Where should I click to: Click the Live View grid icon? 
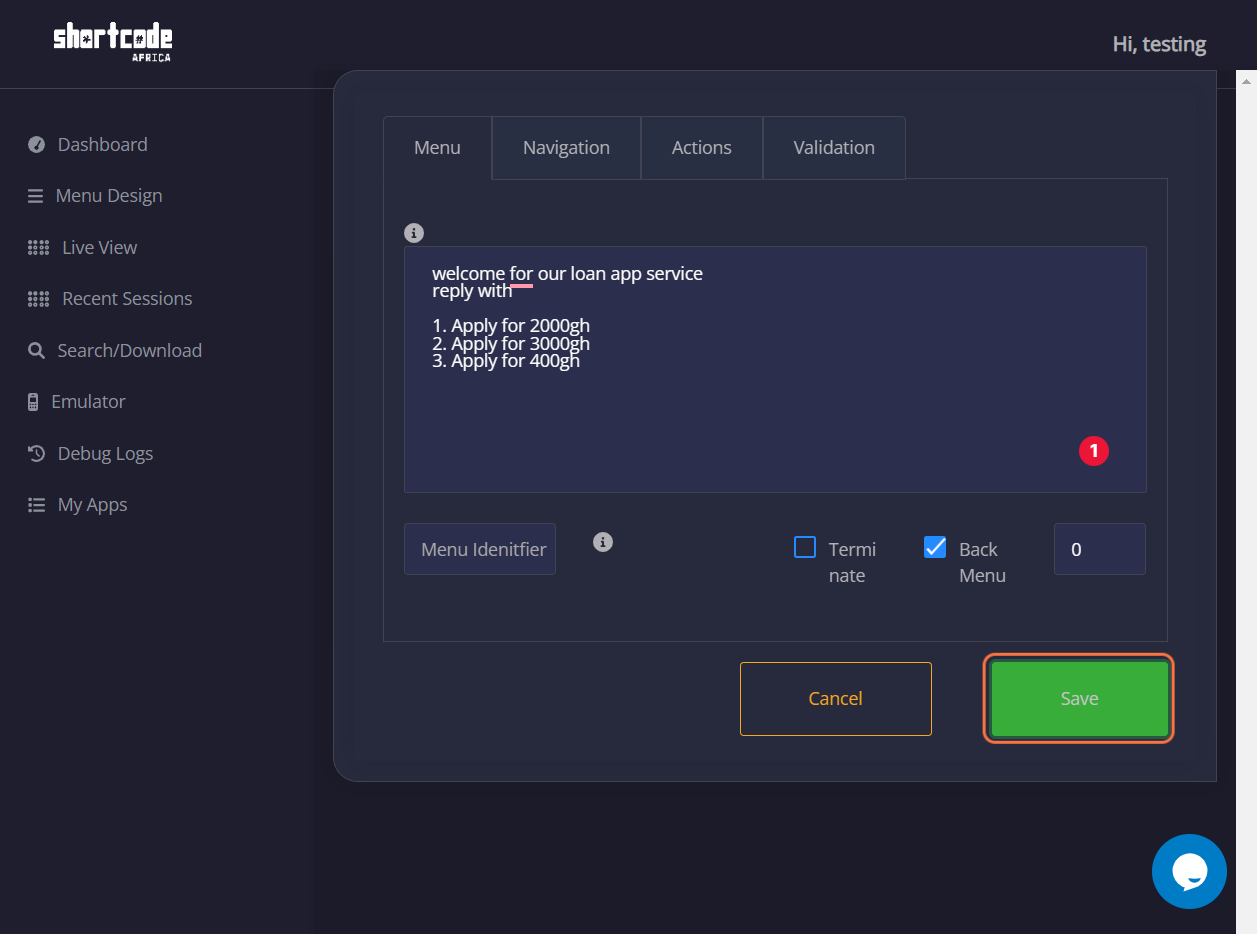click(39, 247)
